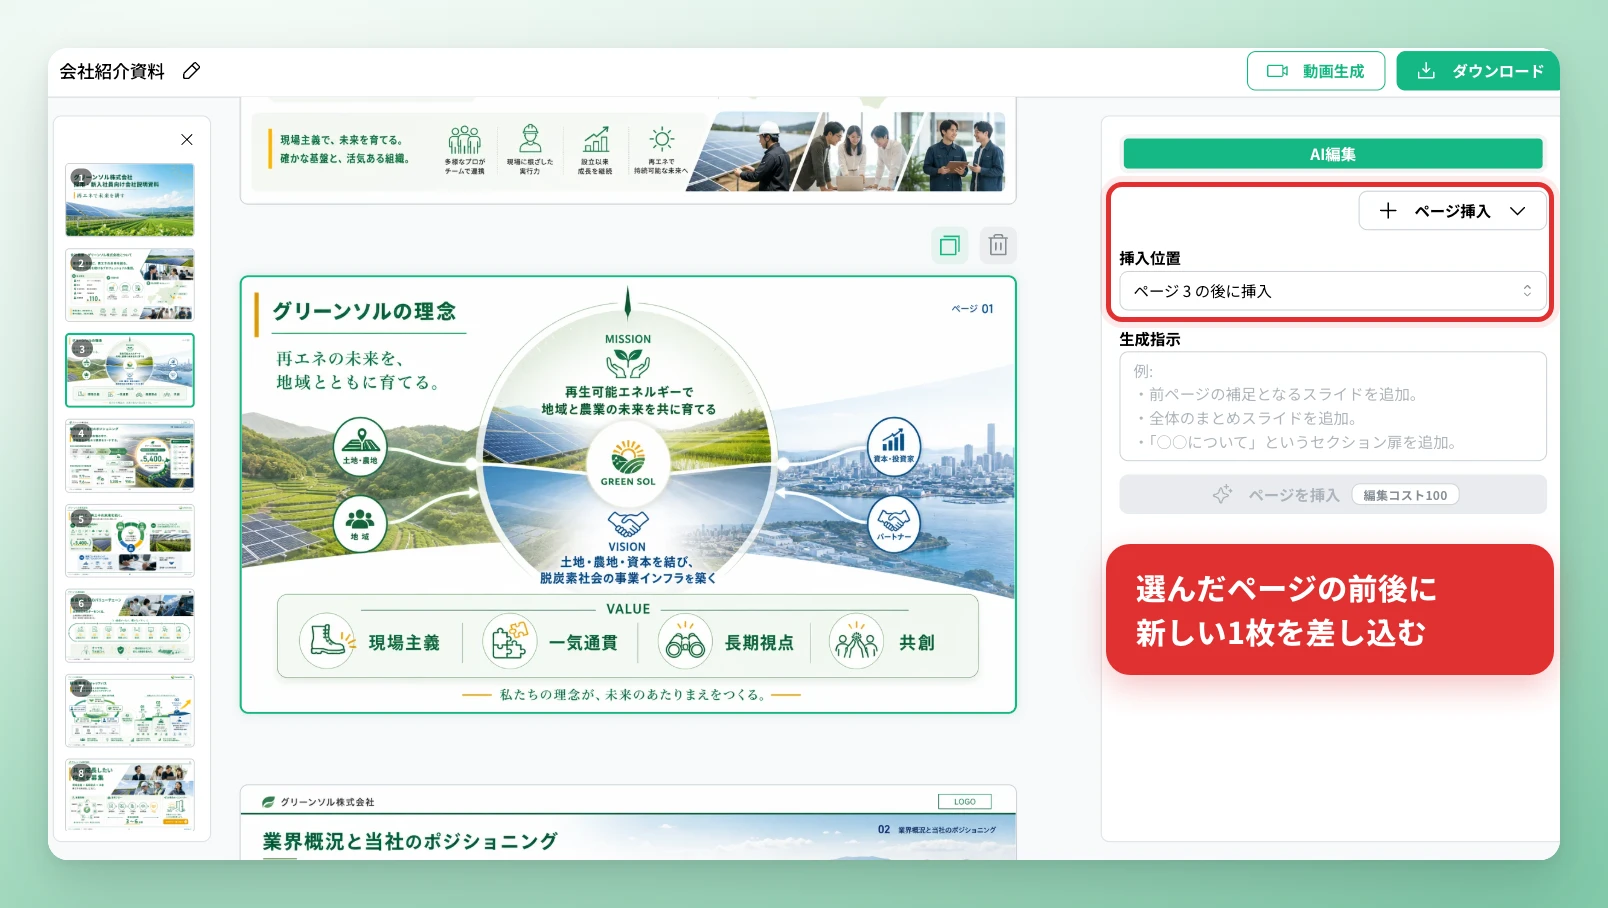Click the 多様なプロがチームで連携 people icon

465,139
